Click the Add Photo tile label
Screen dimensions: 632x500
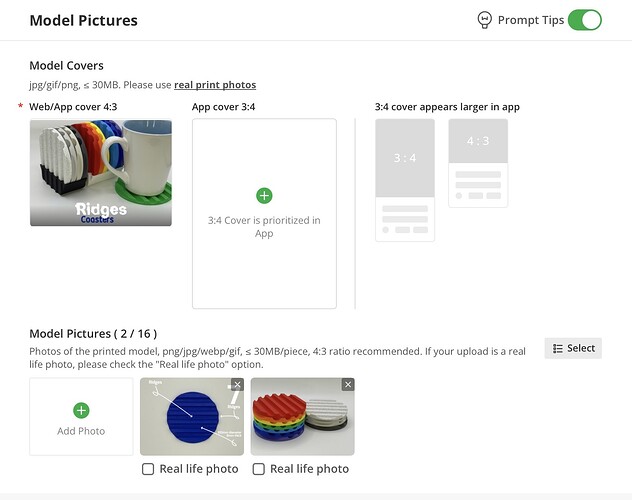tap(81, 431)
